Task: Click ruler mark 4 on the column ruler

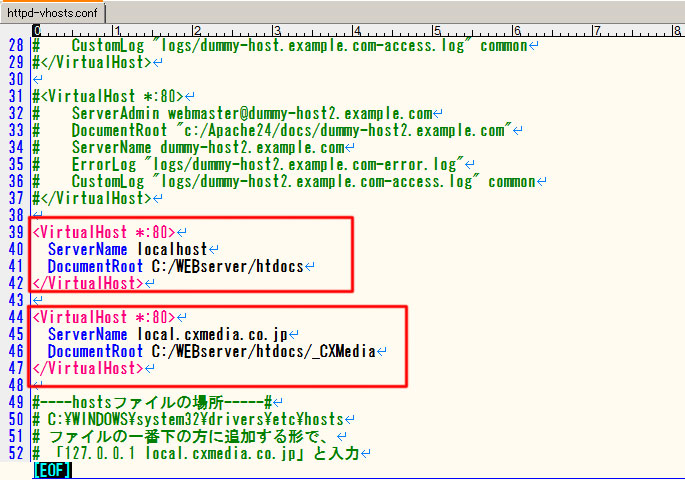Action: [357, 31]
